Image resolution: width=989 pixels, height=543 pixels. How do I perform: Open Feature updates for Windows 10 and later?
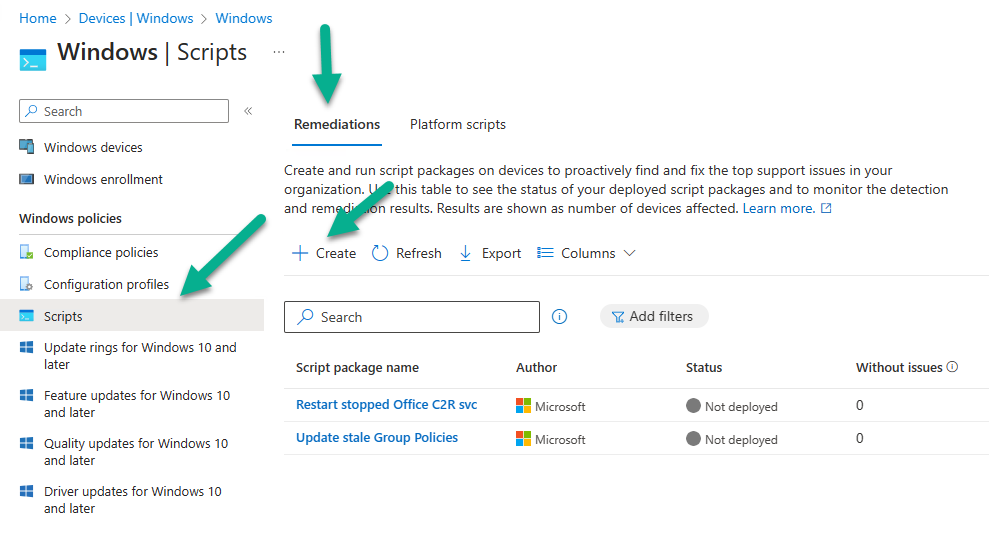[137, 404]
